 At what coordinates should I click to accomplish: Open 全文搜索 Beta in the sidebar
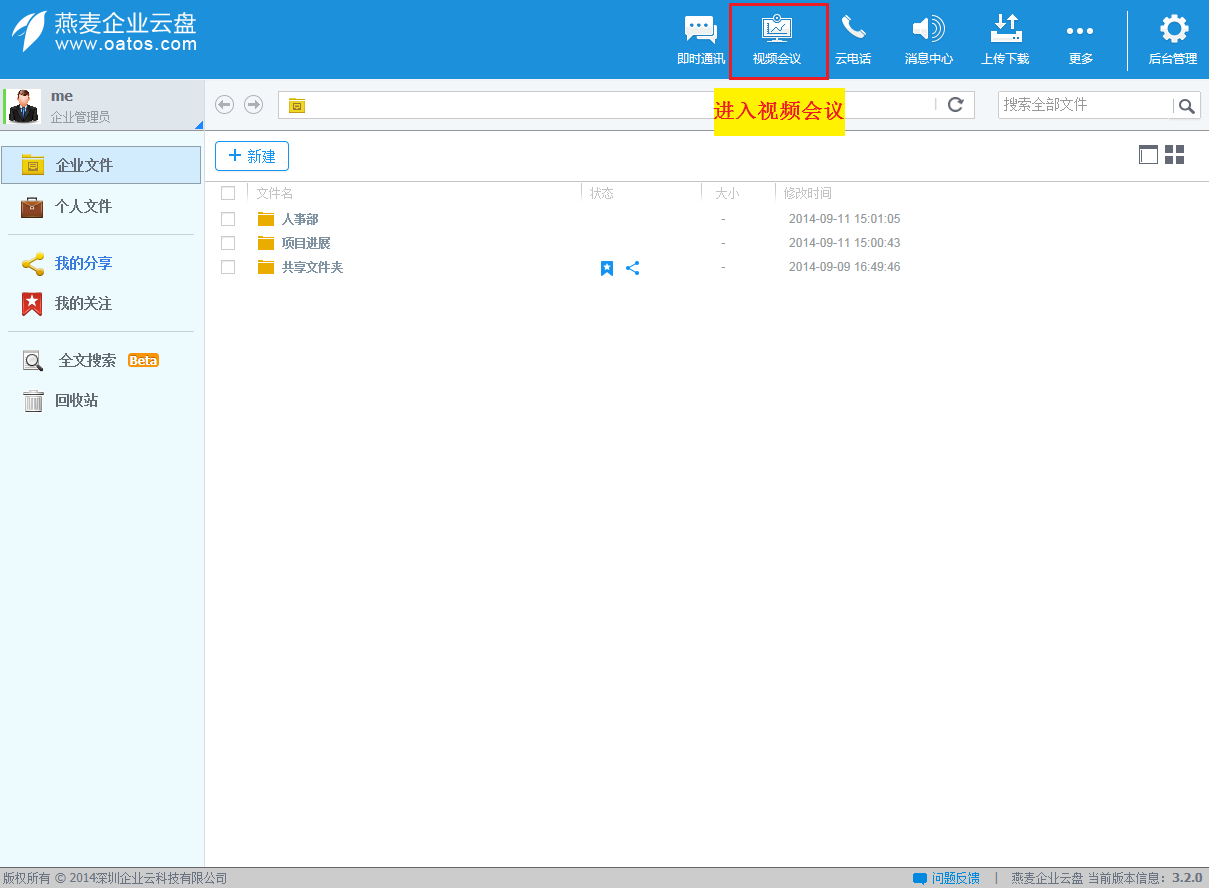tap(101, 361)
